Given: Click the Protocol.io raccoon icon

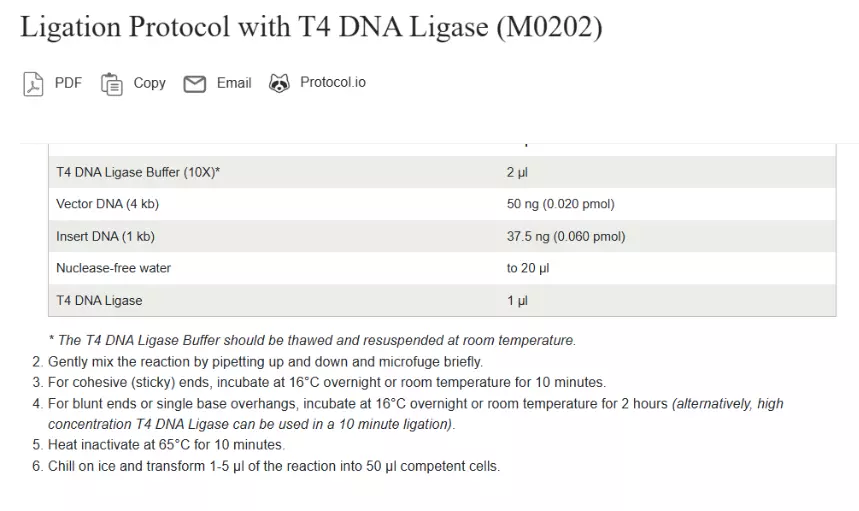Looking at the screenshot, I should pyautogui.click(x=279, y=83).
